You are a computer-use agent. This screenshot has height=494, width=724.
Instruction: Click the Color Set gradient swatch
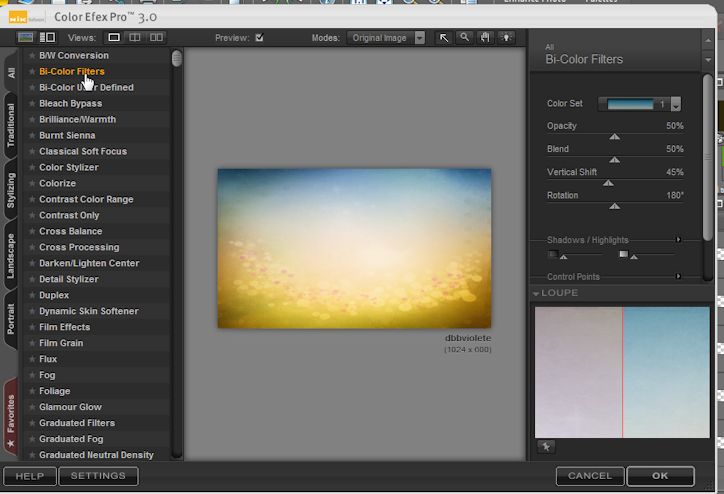630,104
